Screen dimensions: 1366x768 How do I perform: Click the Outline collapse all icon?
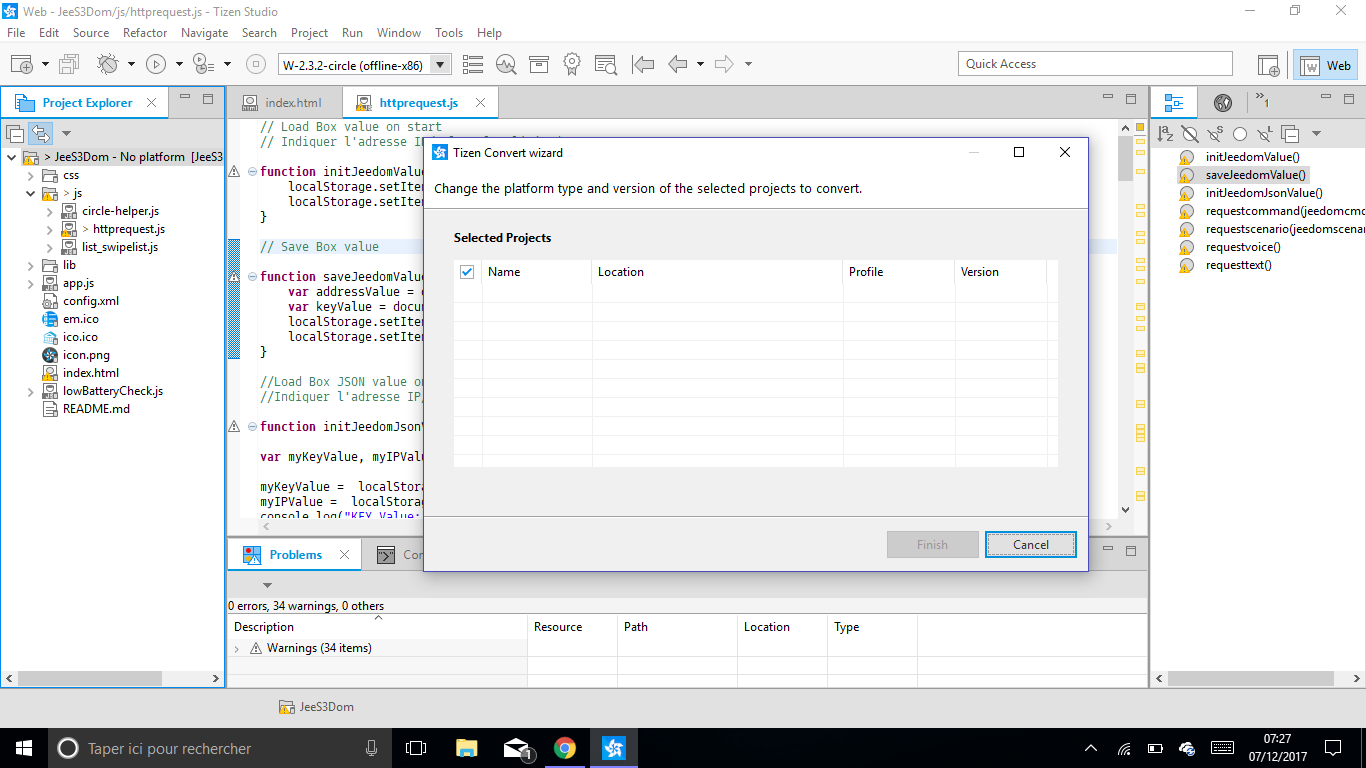click(x=1290, y=133)
